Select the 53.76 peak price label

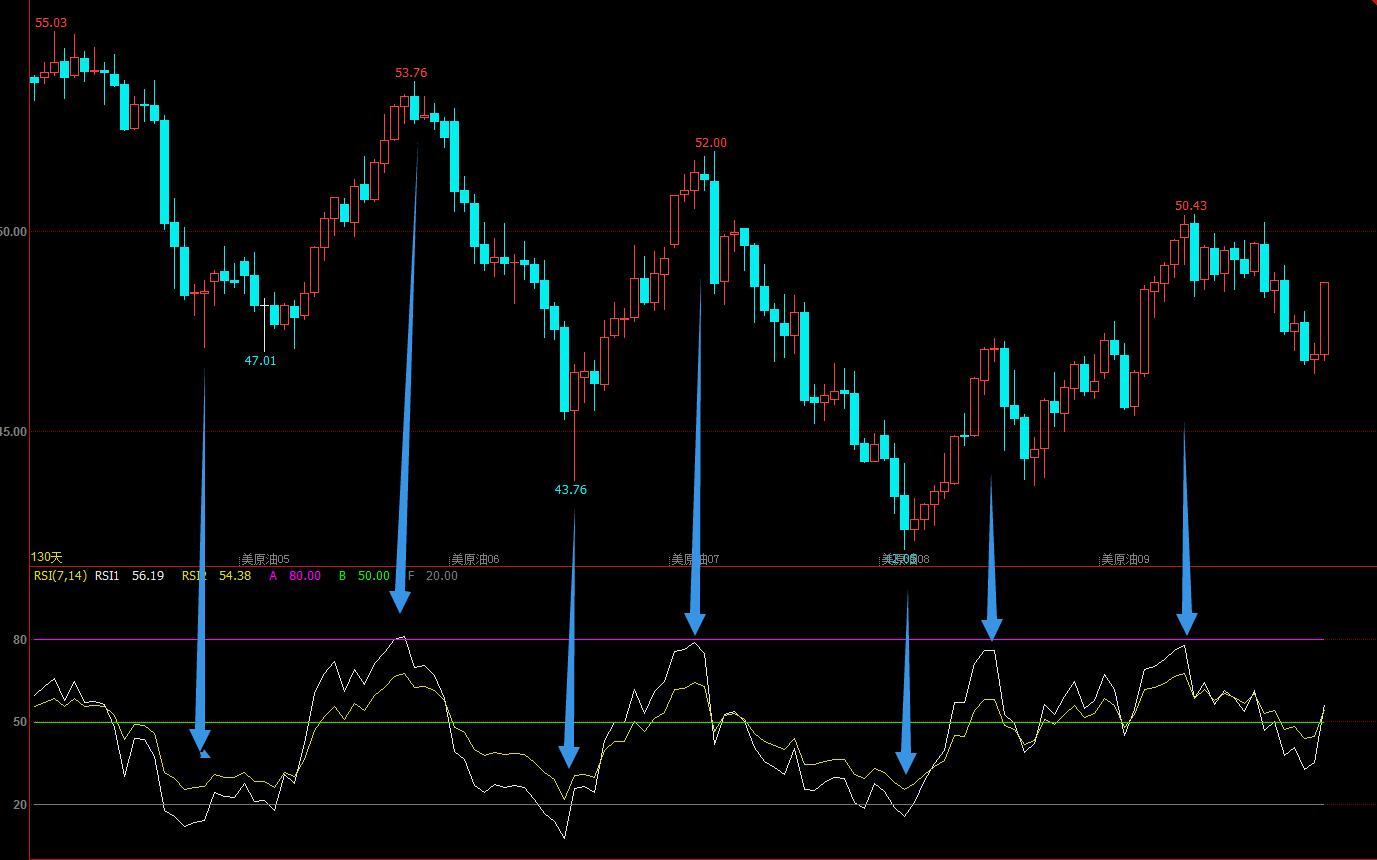pos(411,72)
